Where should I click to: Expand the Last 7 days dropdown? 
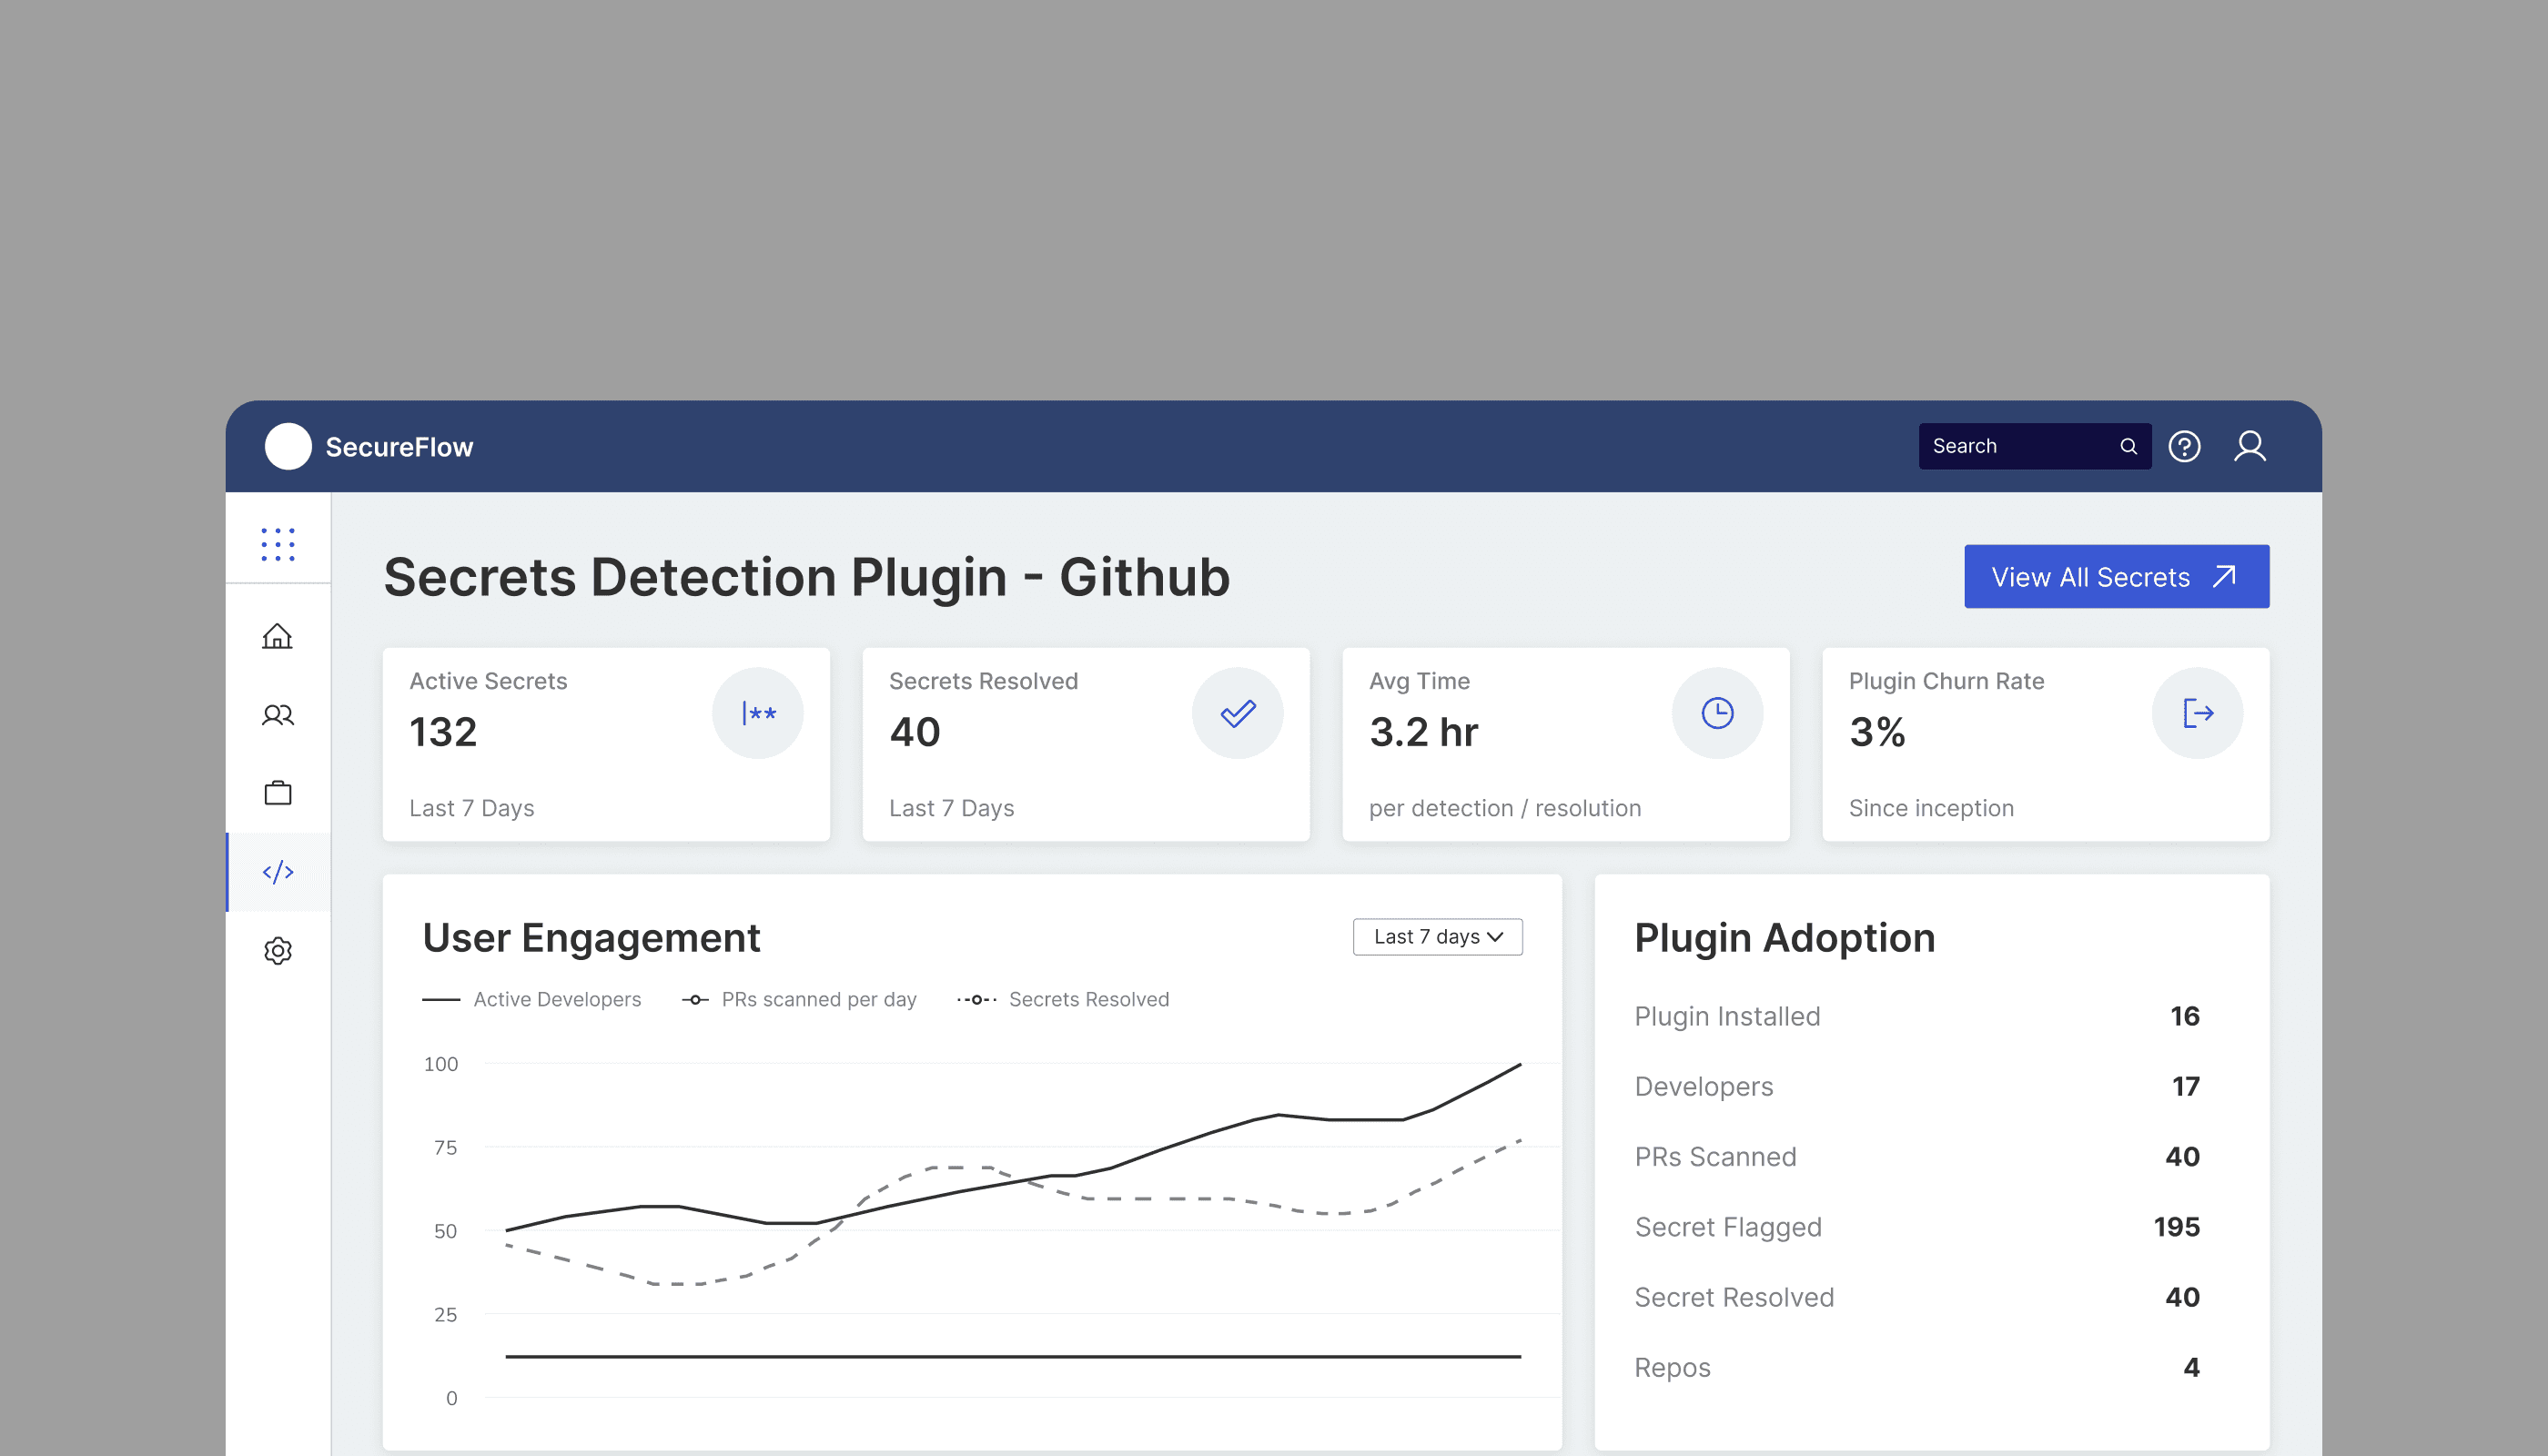coord(1437,937)
